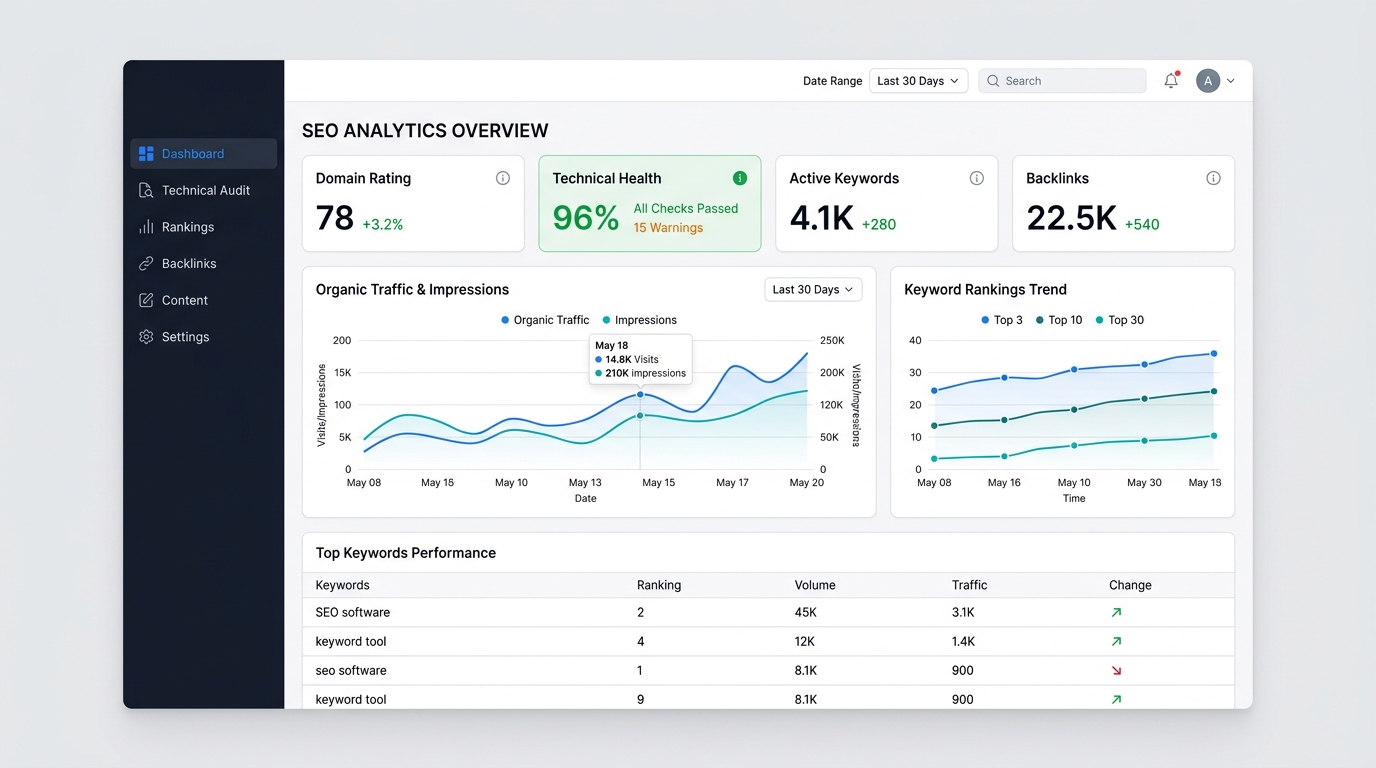The height and width of the screenshot is (768, 1376).
Task: Go to Technical Audit page
Action: click(x=204, y=190)
